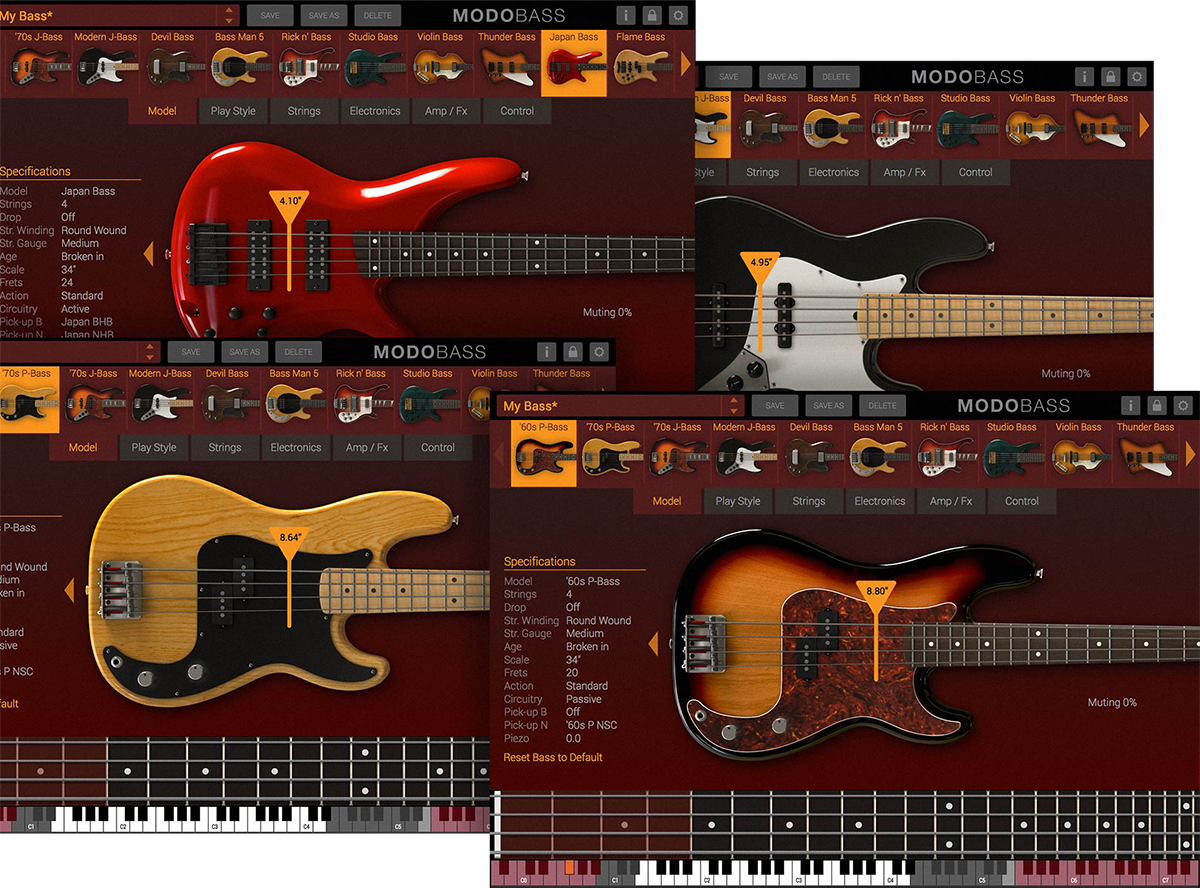The height and width of the screenshot is (888, 1200).
Task: Select Model tab in the '60s P-Bass window
Action: pyautogui.click(x=667, y=501)
